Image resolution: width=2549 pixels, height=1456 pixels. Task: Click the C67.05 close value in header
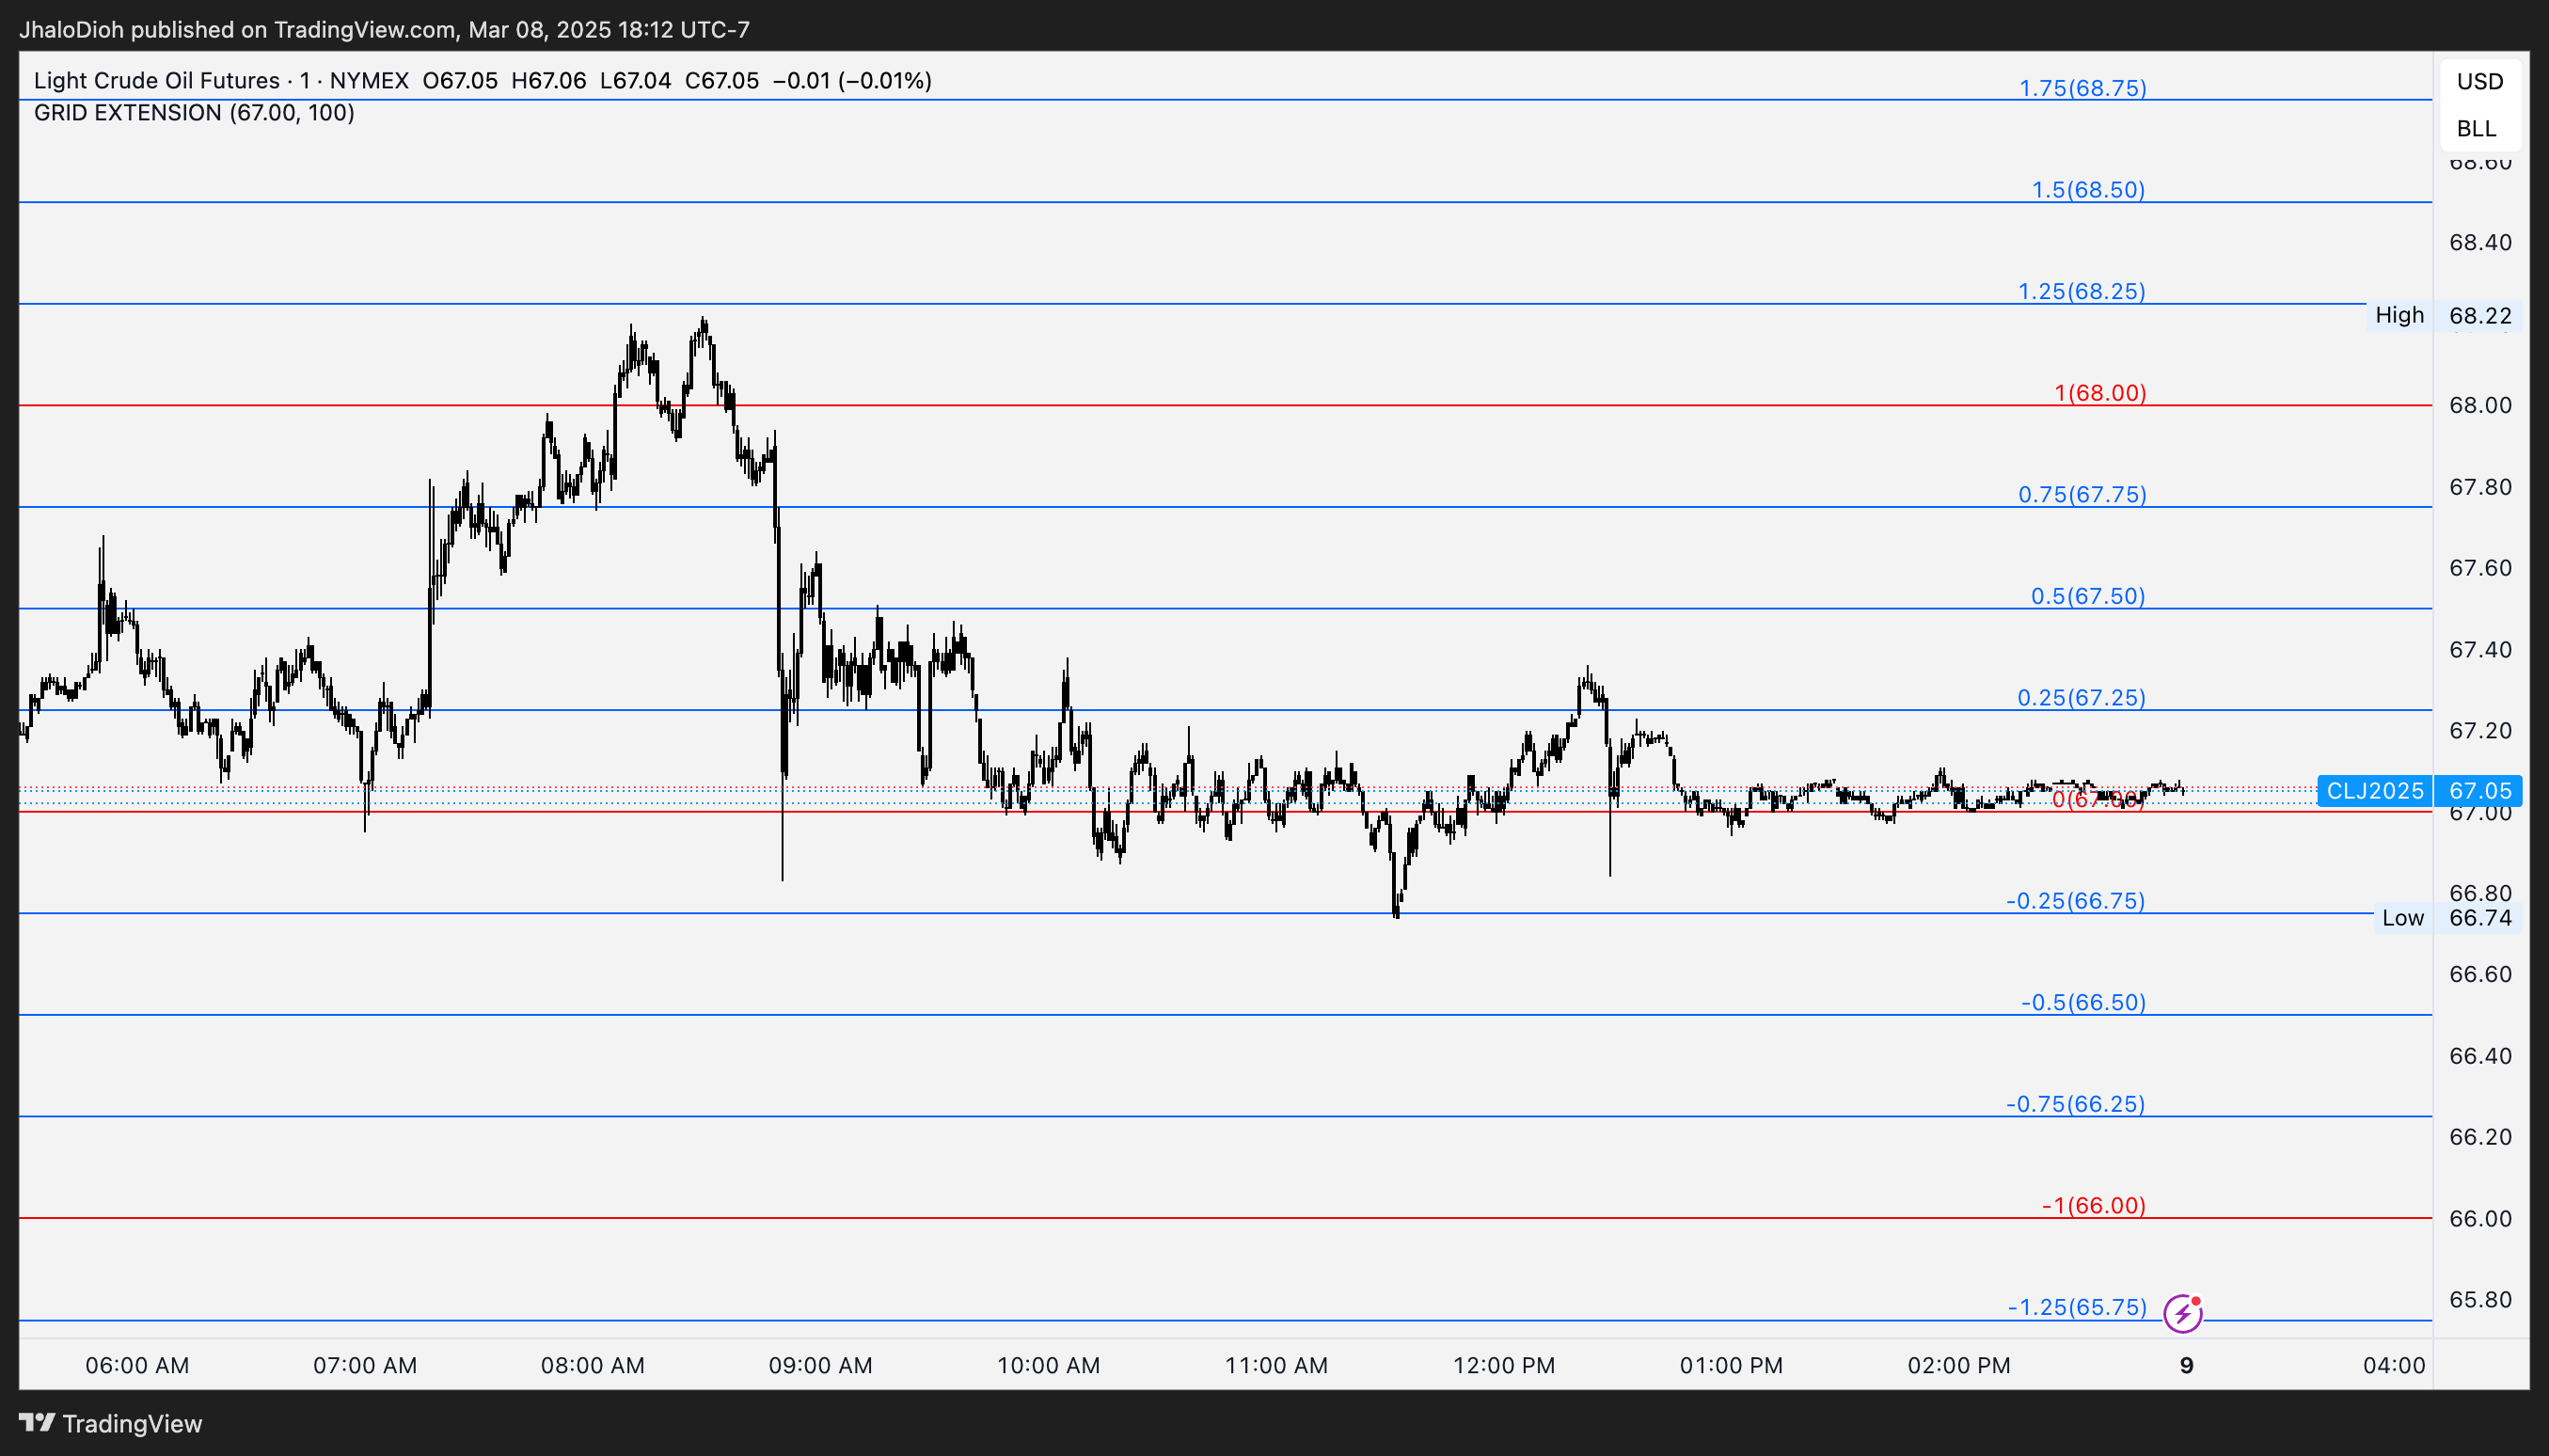point(721,81)
